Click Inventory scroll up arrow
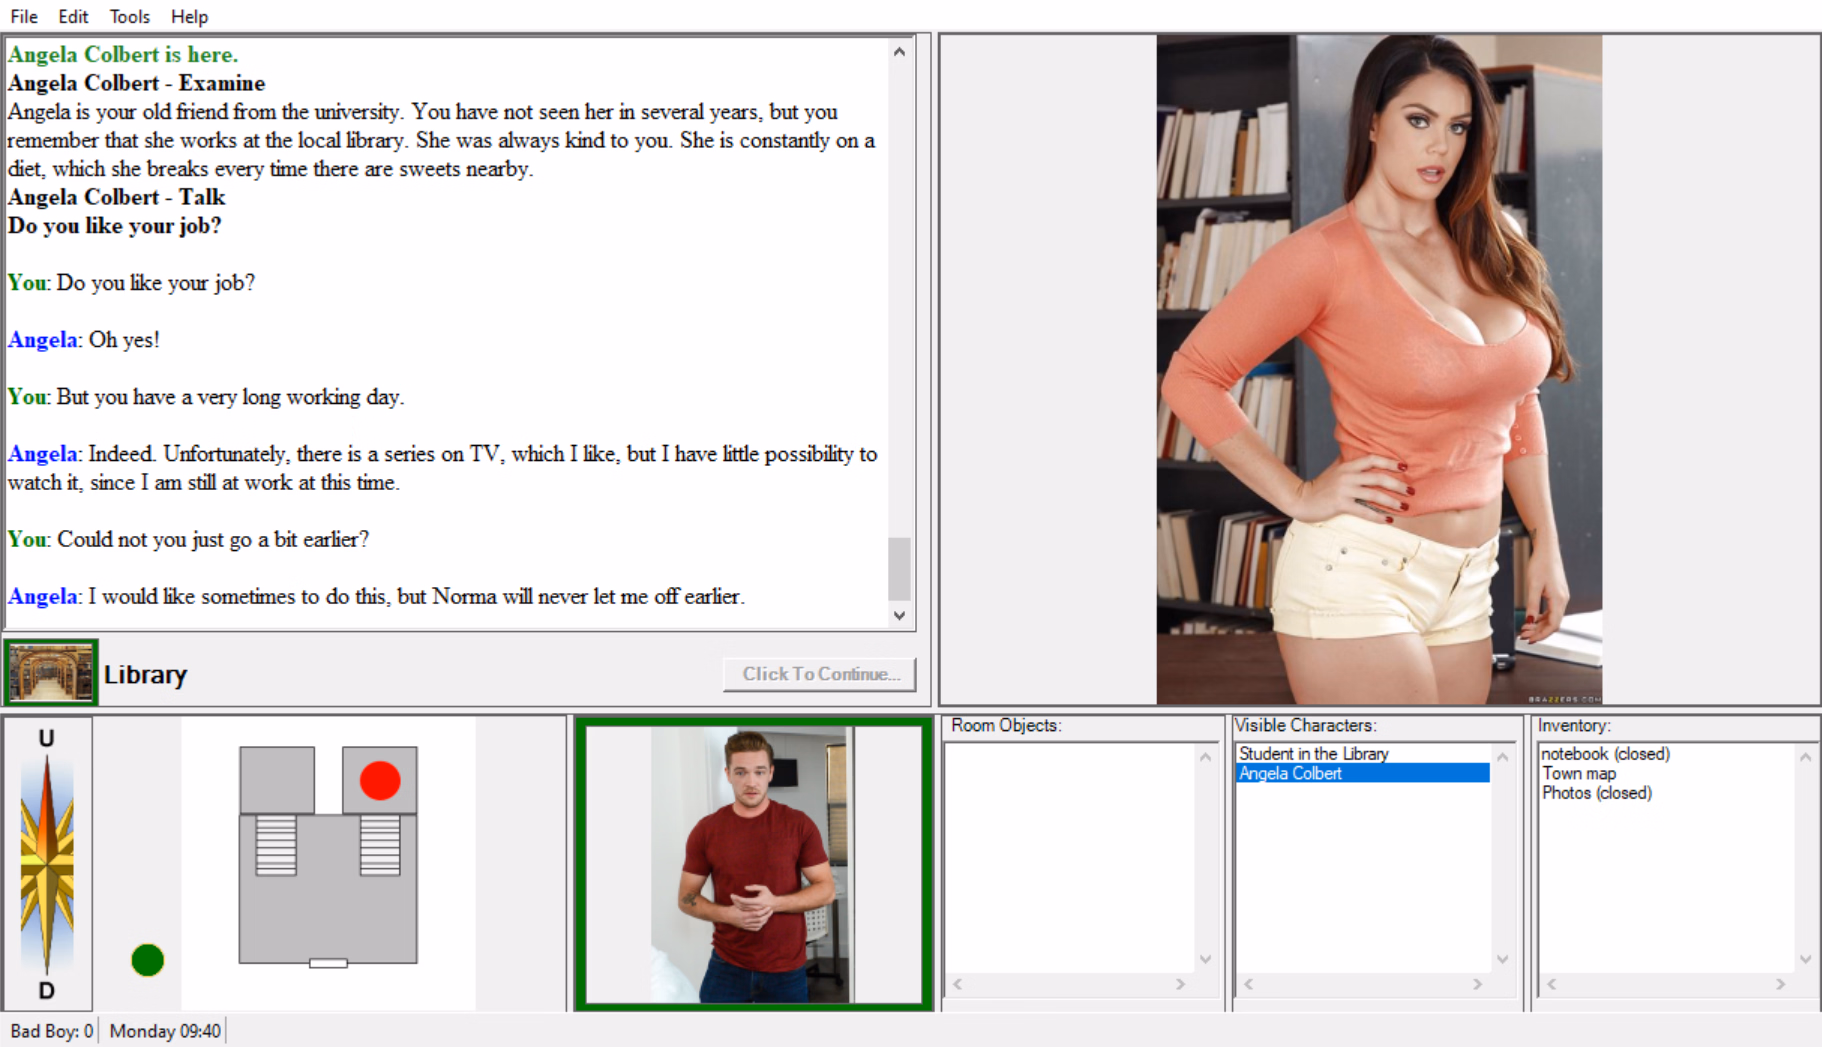 pos(1806,757)
